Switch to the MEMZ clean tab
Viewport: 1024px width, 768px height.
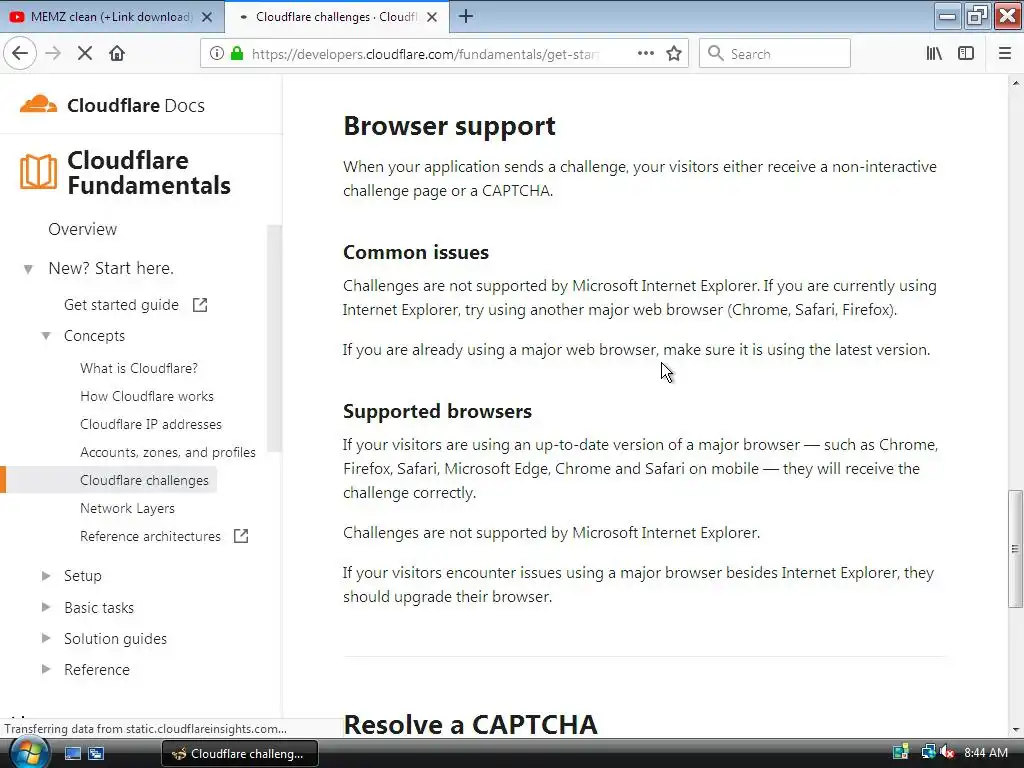tap(111, 17)
